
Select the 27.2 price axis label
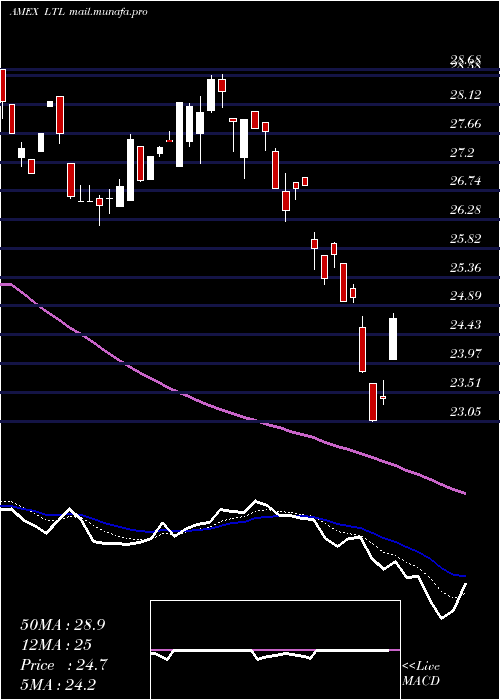(x=462, y=153)
